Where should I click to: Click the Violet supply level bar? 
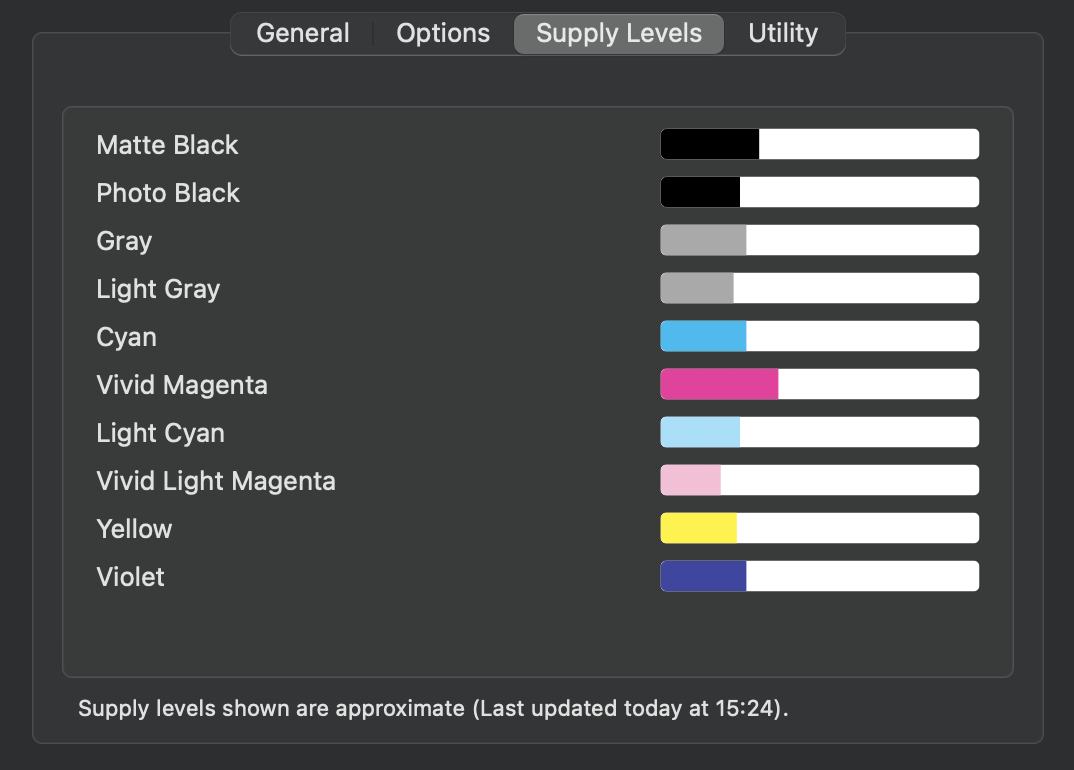[x=819, y=576]
